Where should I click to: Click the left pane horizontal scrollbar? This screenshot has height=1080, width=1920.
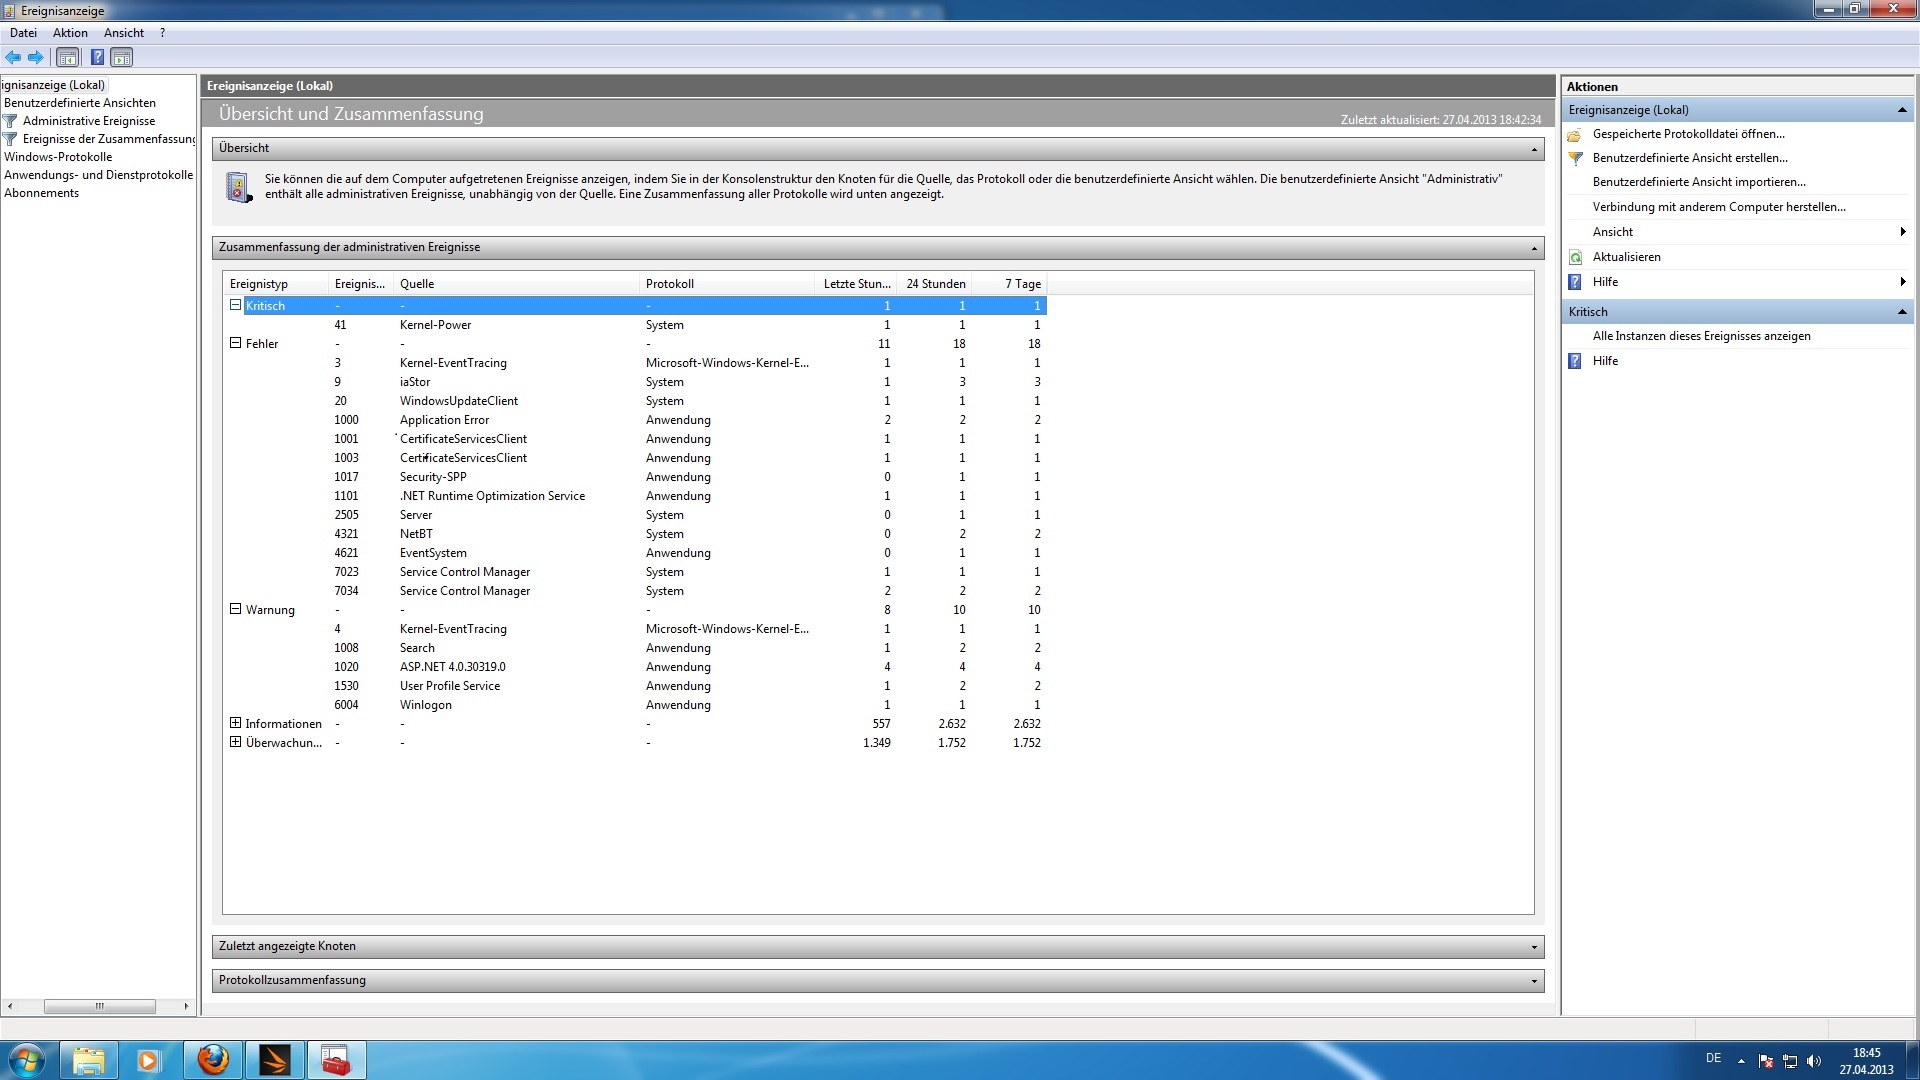coord(99,1006)
